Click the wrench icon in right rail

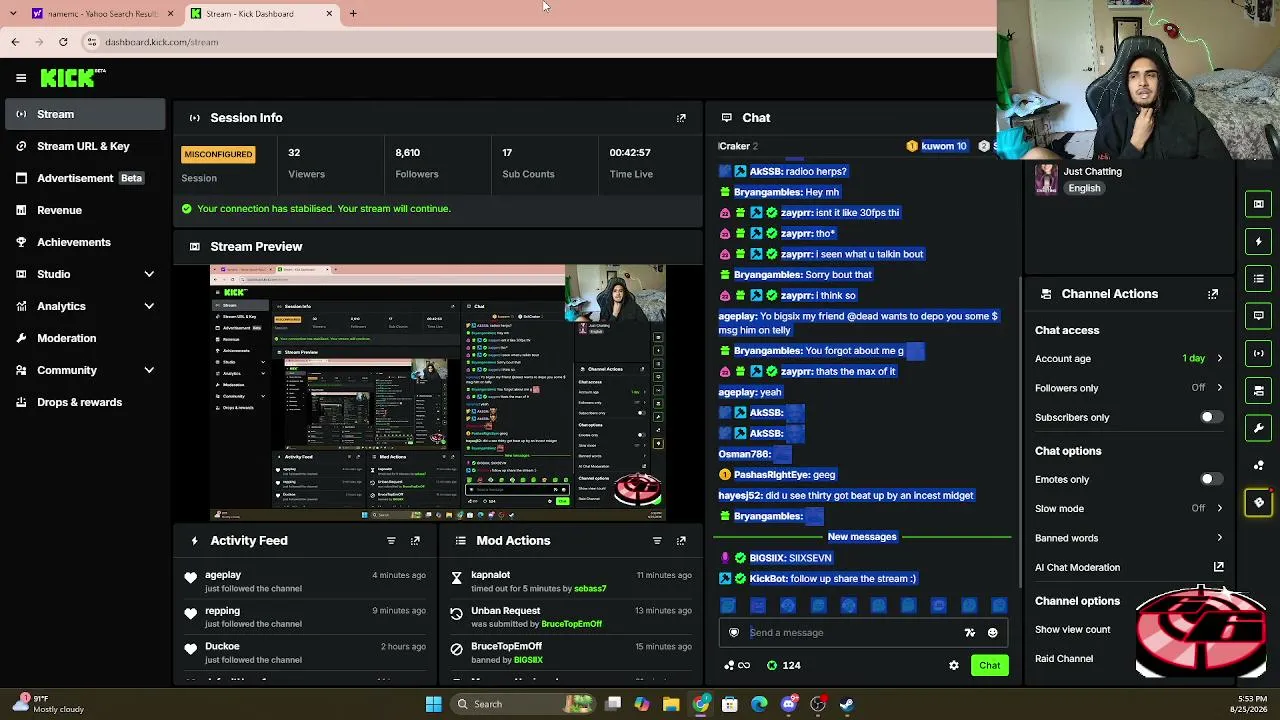[x=1259, y=428]
